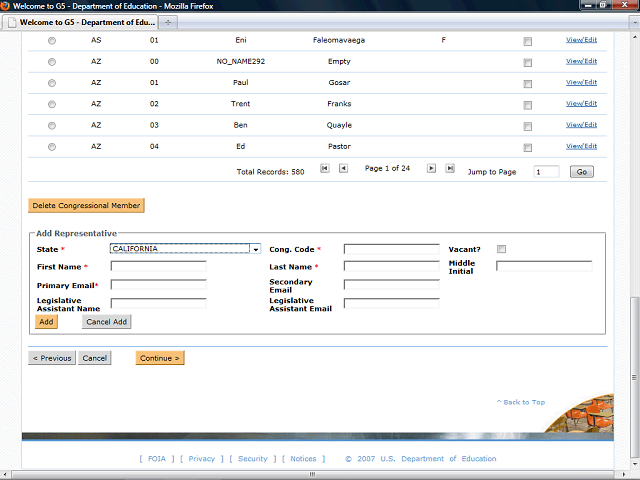Check the Vacant? checkbox
Image resolution: width=640 pixels, height=480 pixels.
click(x=502, y=249)
